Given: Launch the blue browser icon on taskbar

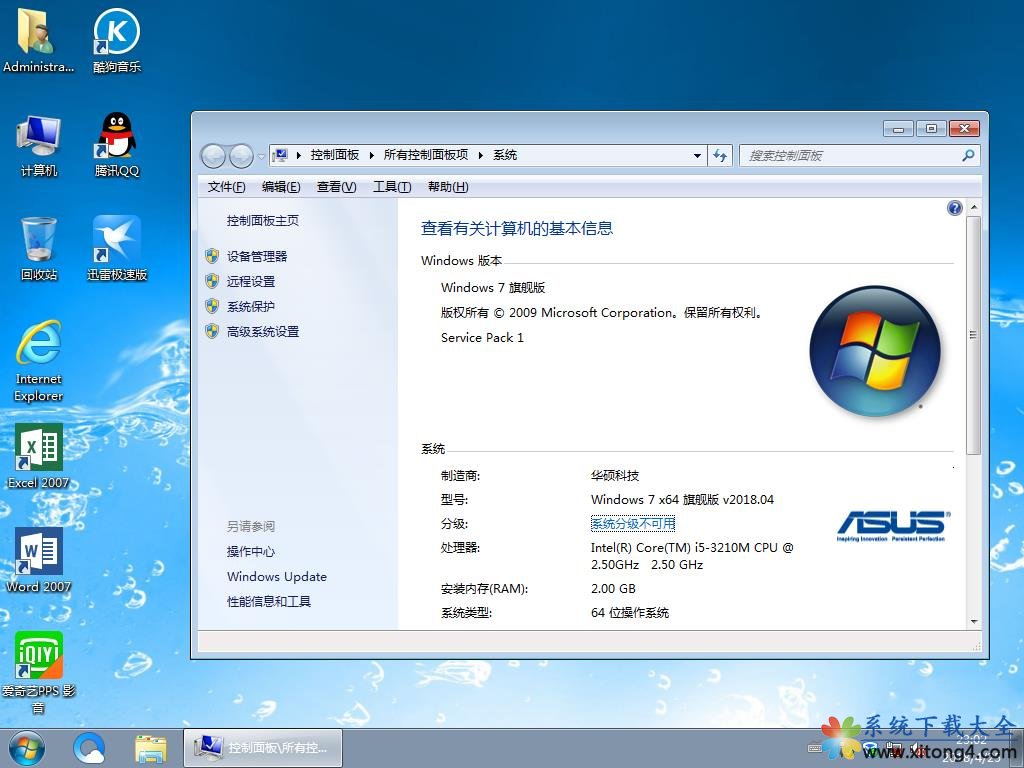Looking at the screenshot, I should [89, 748].
